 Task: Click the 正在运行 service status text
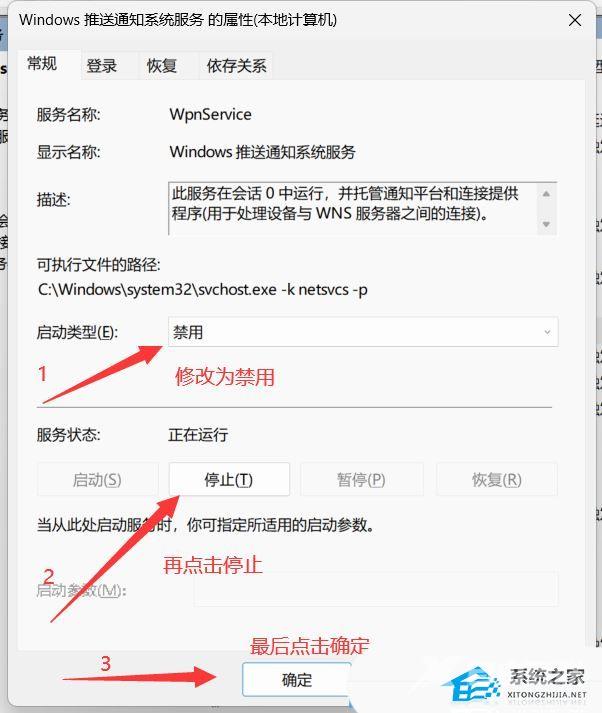[x=198, y=435]
